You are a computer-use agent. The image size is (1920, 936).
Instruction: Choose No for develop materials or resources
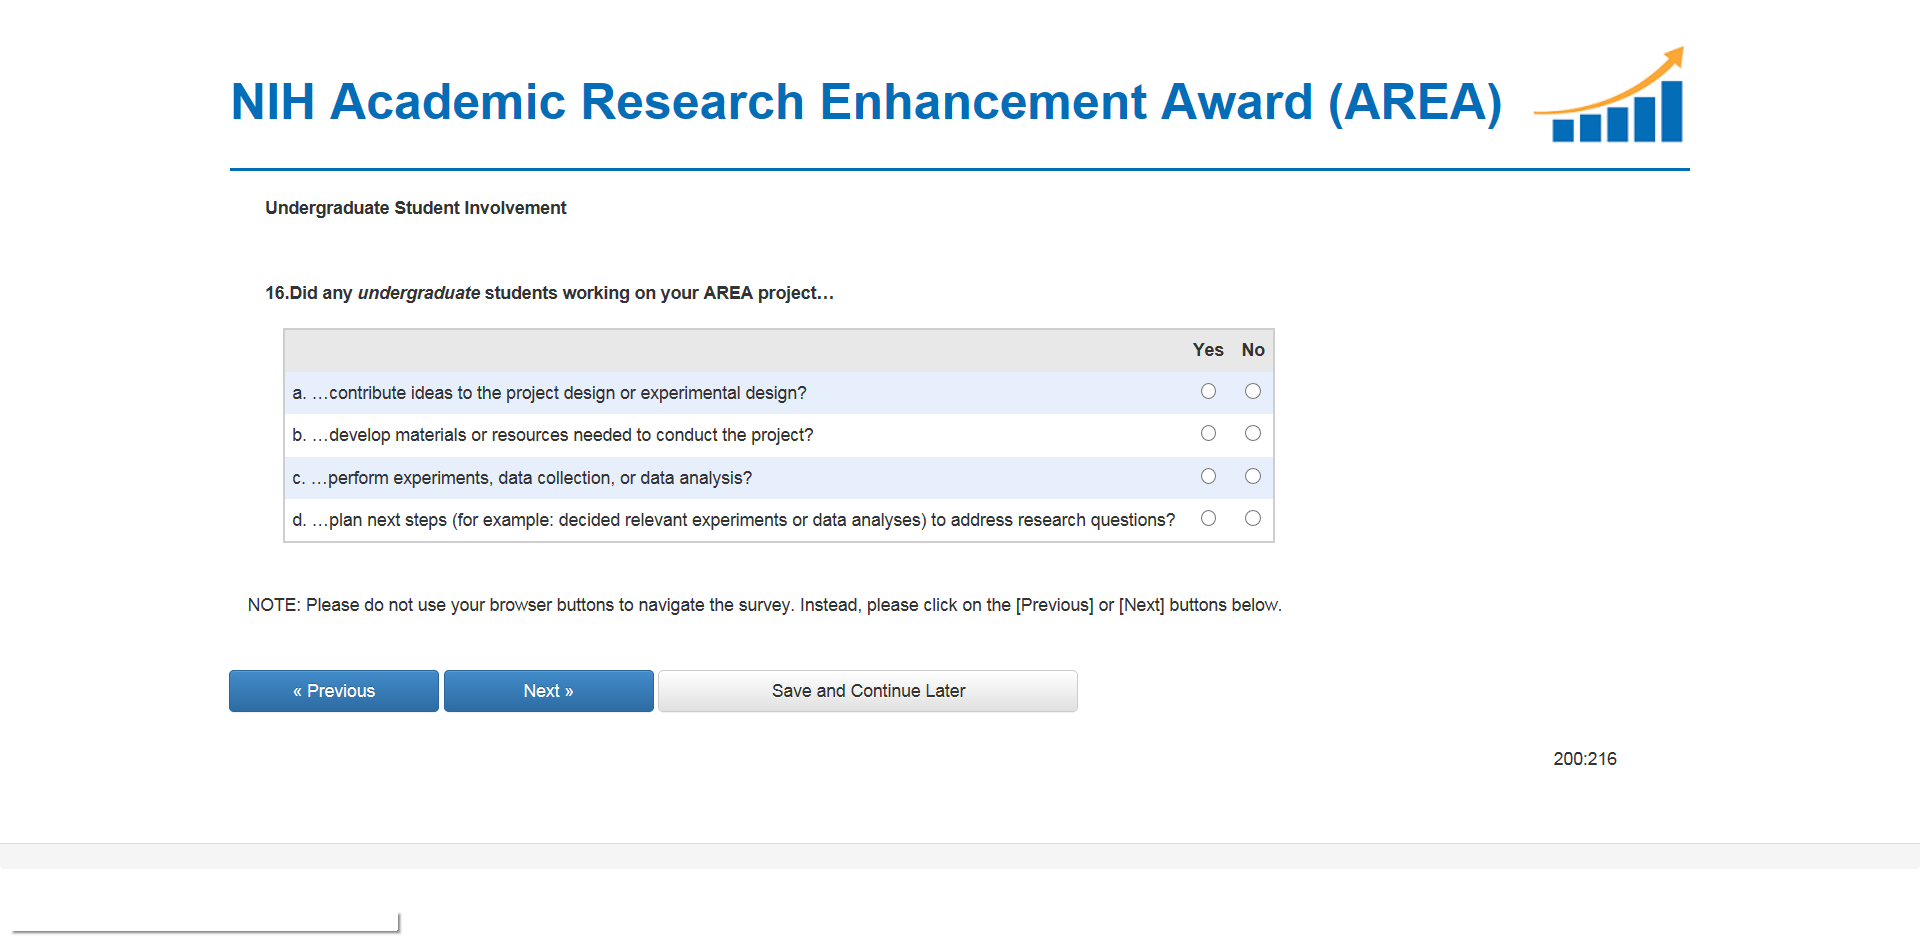(x=1252, y=434)
